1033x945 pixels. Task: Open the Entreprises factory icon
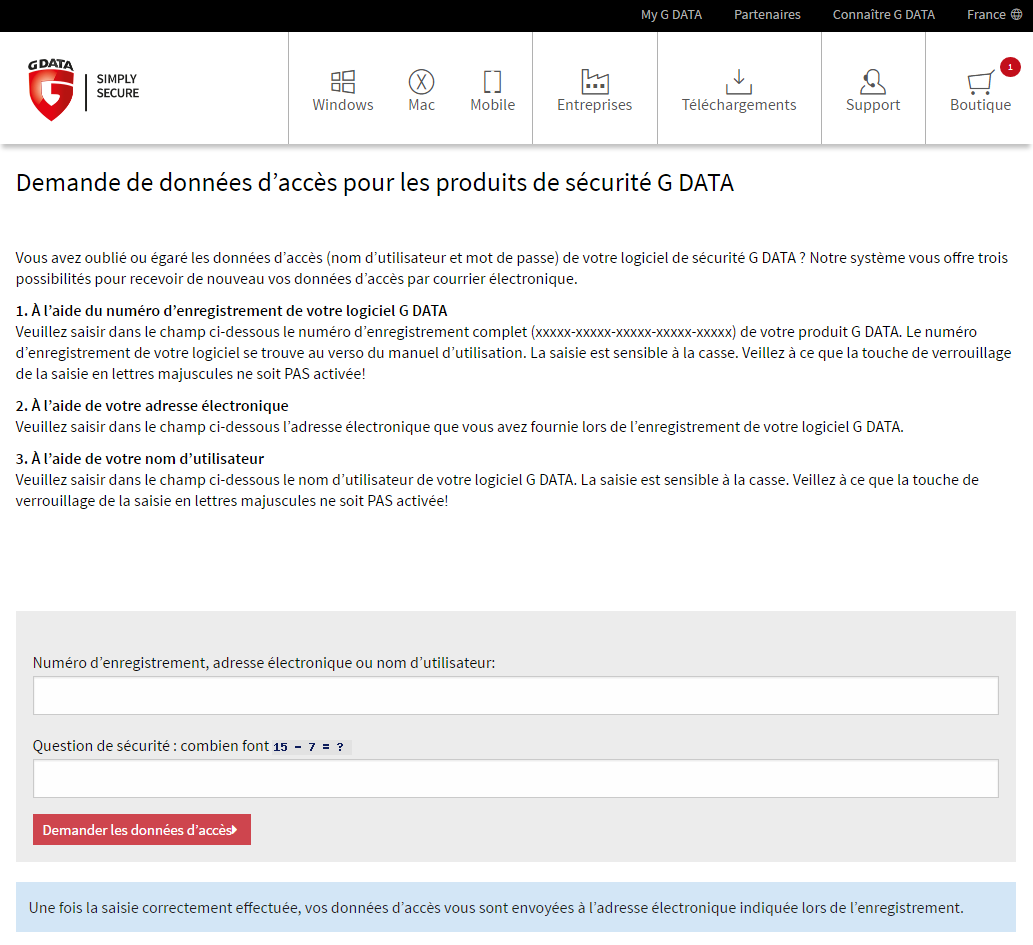(595, 82)
